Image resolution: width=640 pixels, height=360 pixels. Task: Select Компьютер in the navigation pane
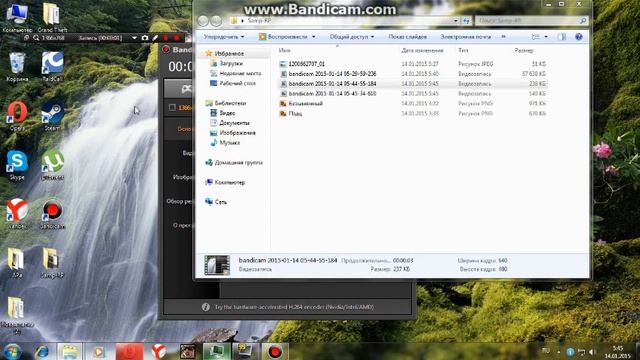click(x=229, y=182)
